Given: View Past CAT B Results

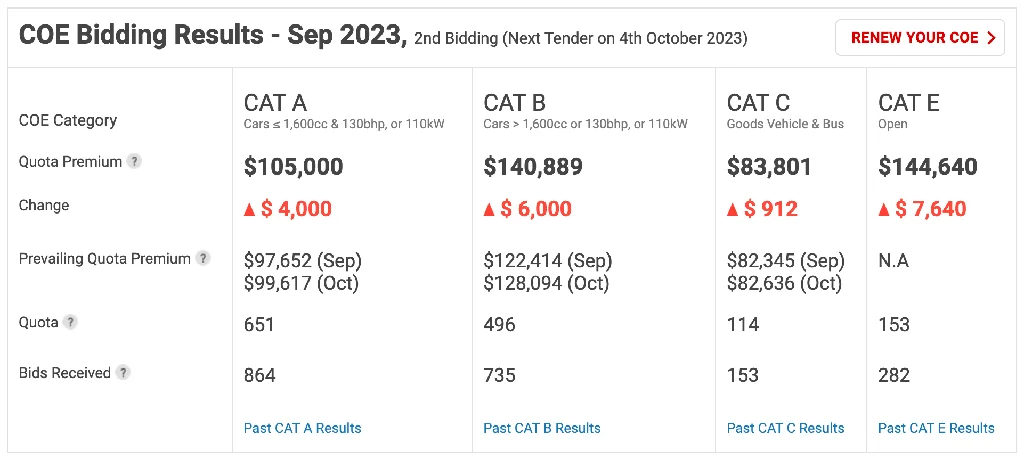Looking at the screenshot, I should click(x=542, y=428).
